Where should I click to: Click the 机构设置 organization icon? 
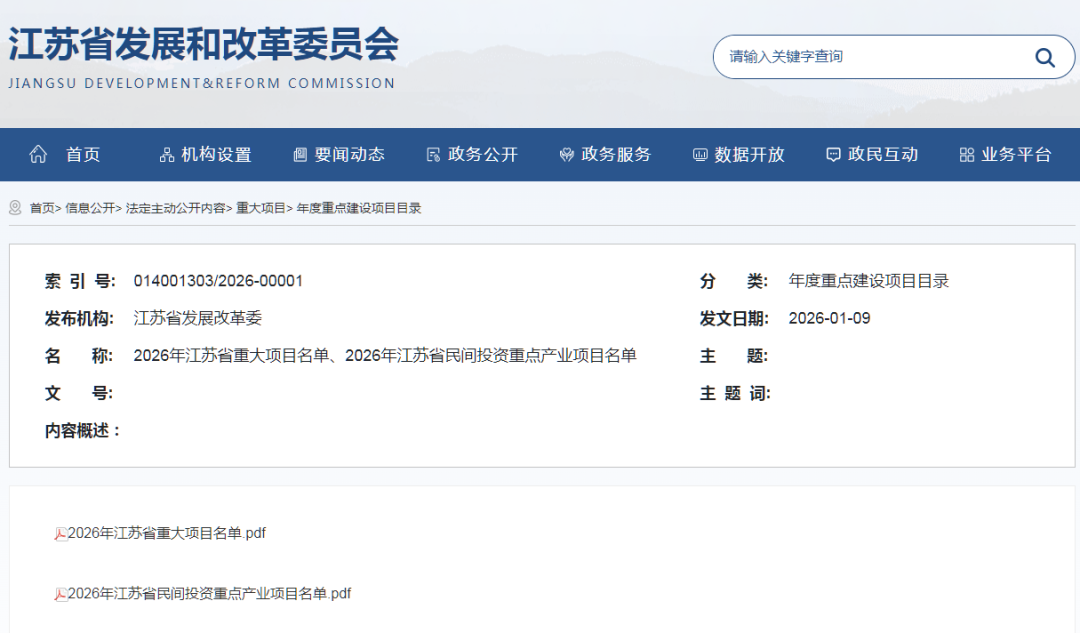[x=167, y=155]
